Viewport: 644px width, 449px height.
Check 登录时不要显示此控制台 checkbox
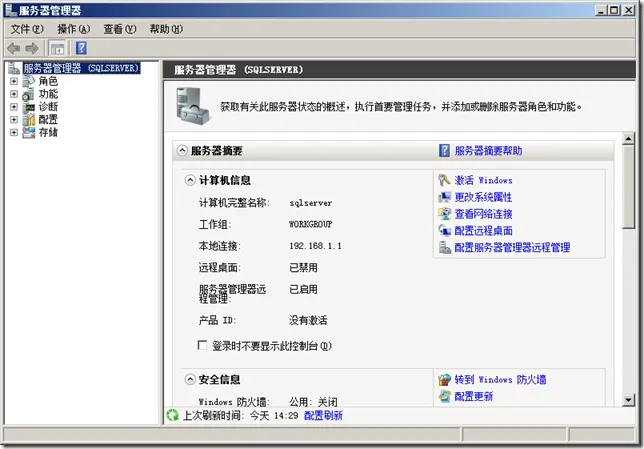[202, 345]
